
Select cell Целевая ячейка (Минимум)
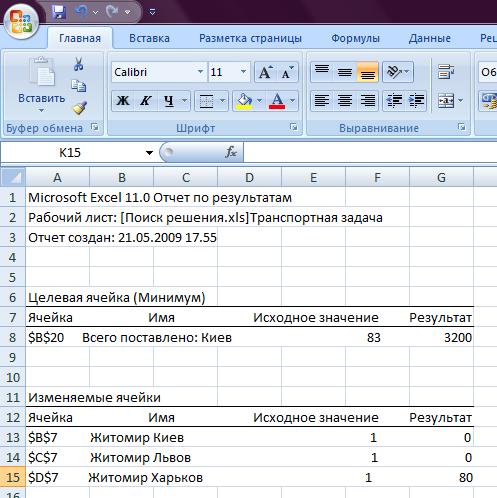pyautogui.click(x=117, y=297)
